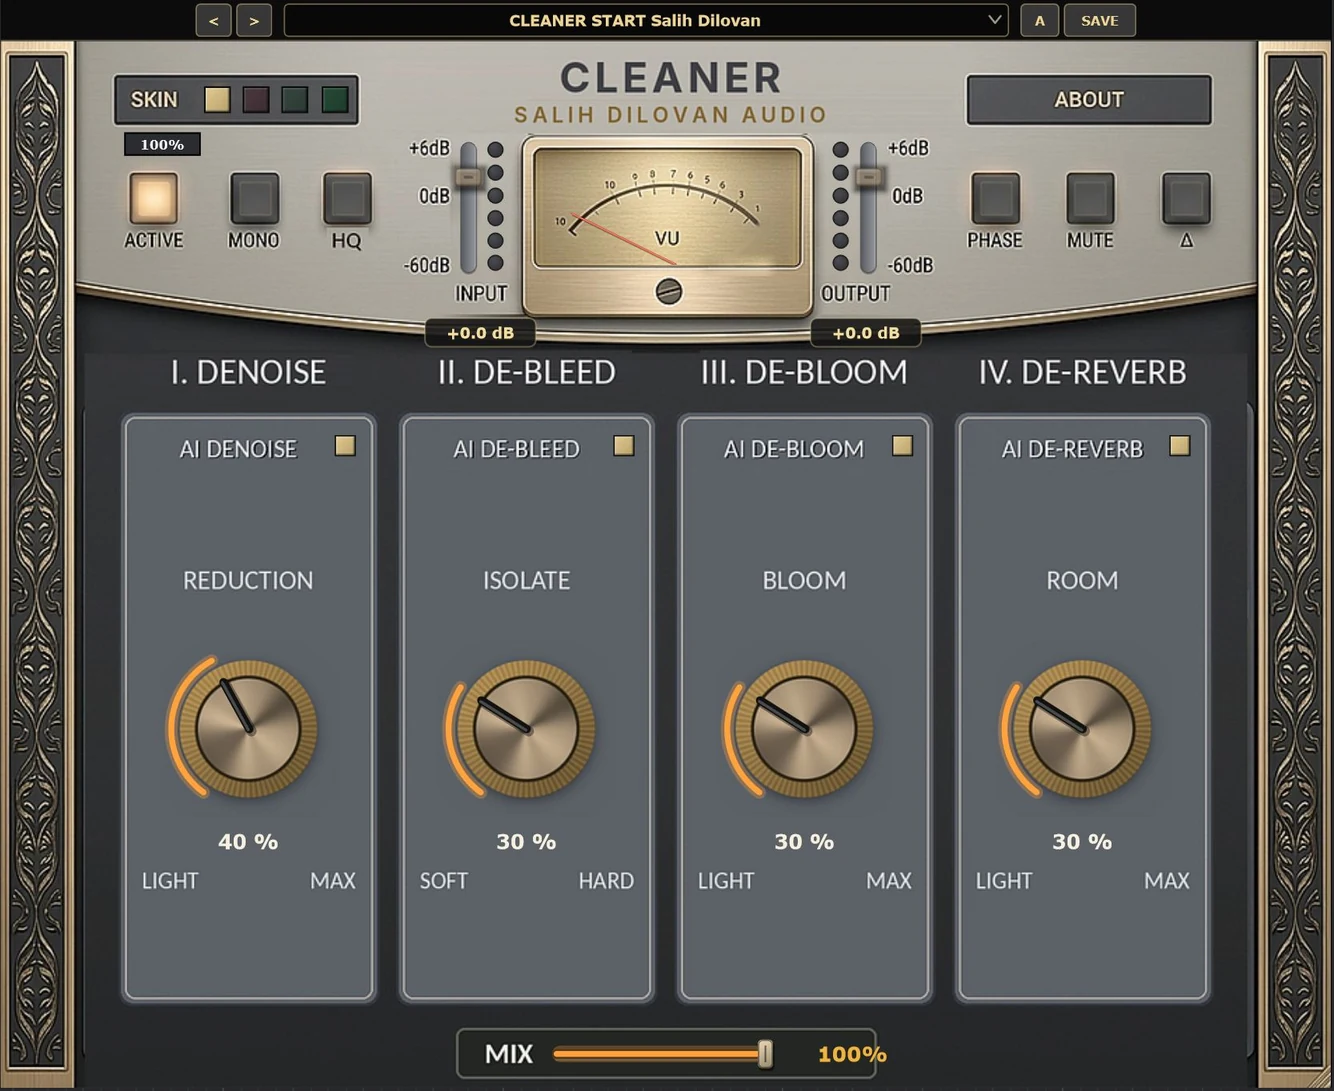Open the preset dropdown CLEANER START Salih Dilovan
Image resolution: width=1334 pixels, height=1091 pixels.
pyautogui.click(x=646, y=20)
